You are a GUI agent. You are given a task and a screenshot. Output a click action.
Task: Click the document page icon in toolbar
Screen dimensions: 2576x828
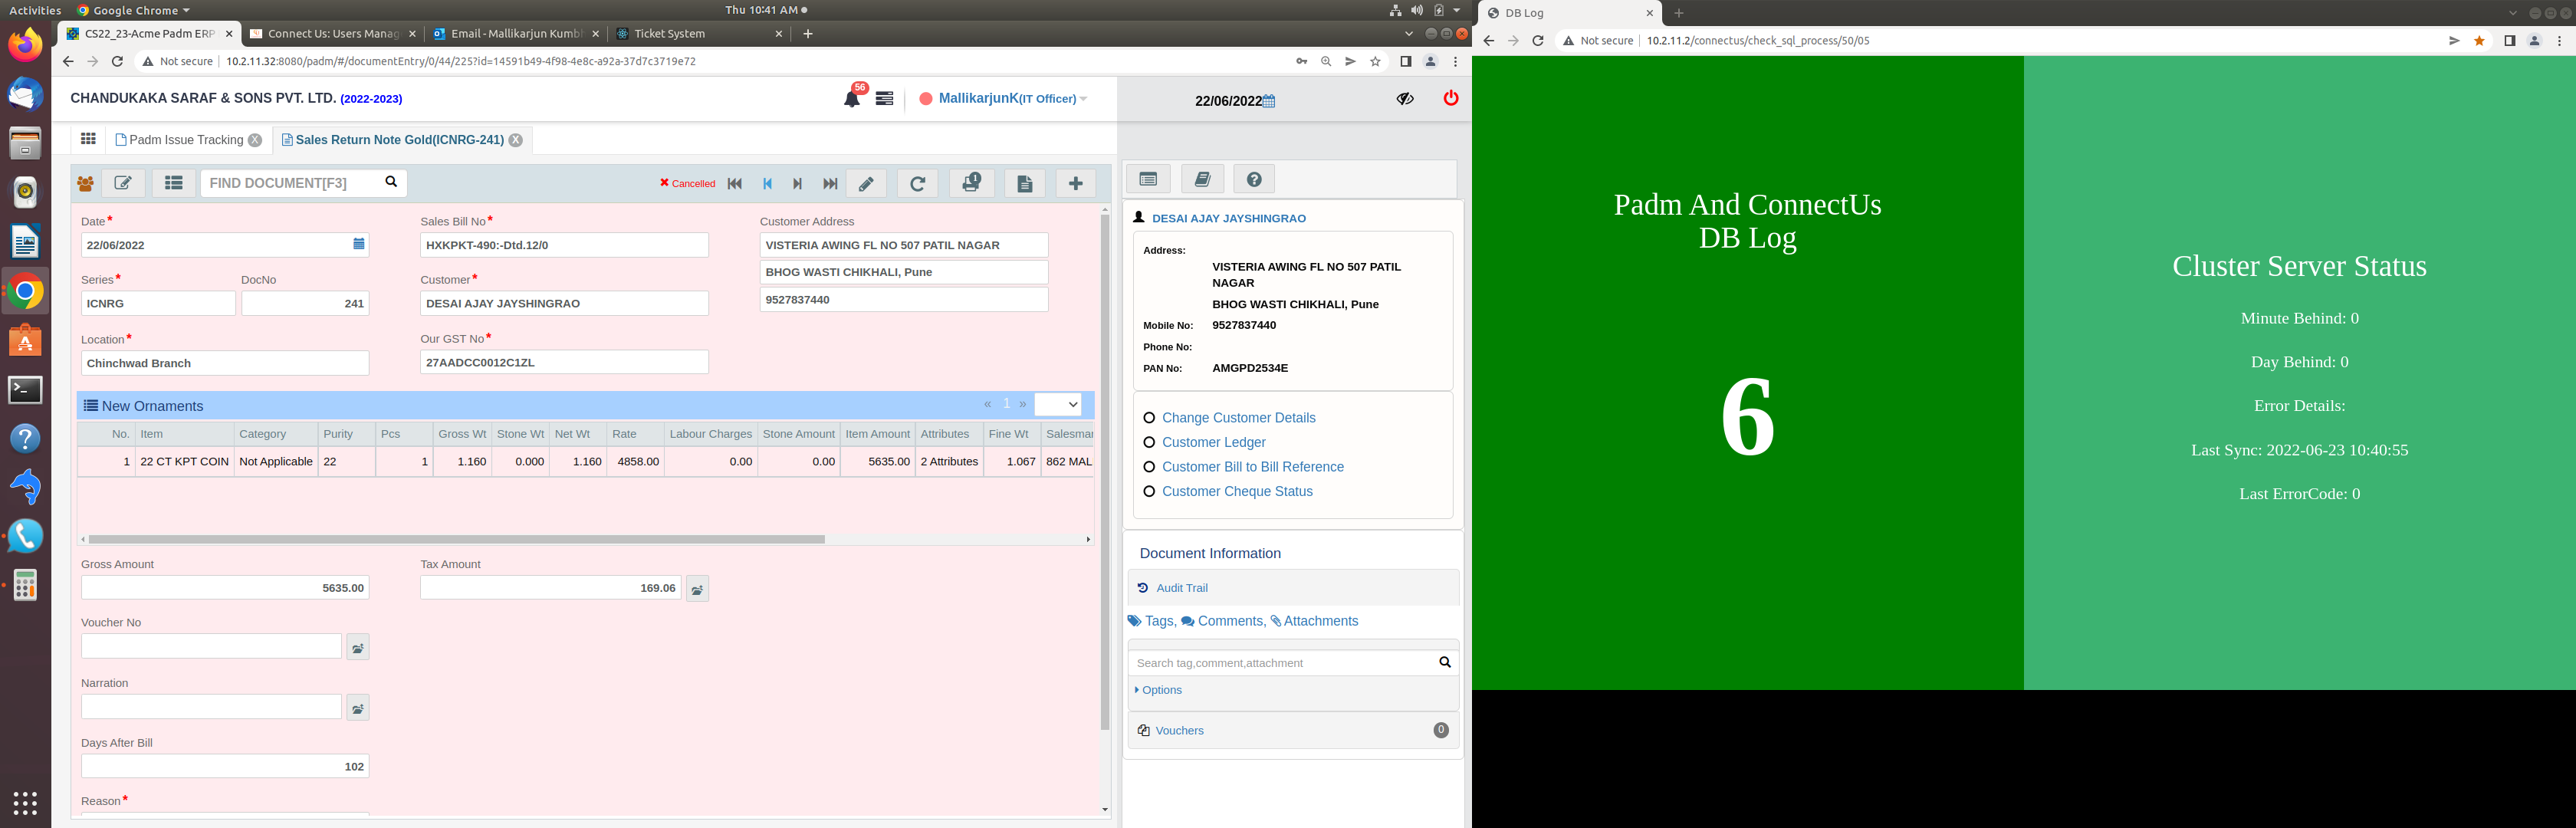click(1025, 183)
